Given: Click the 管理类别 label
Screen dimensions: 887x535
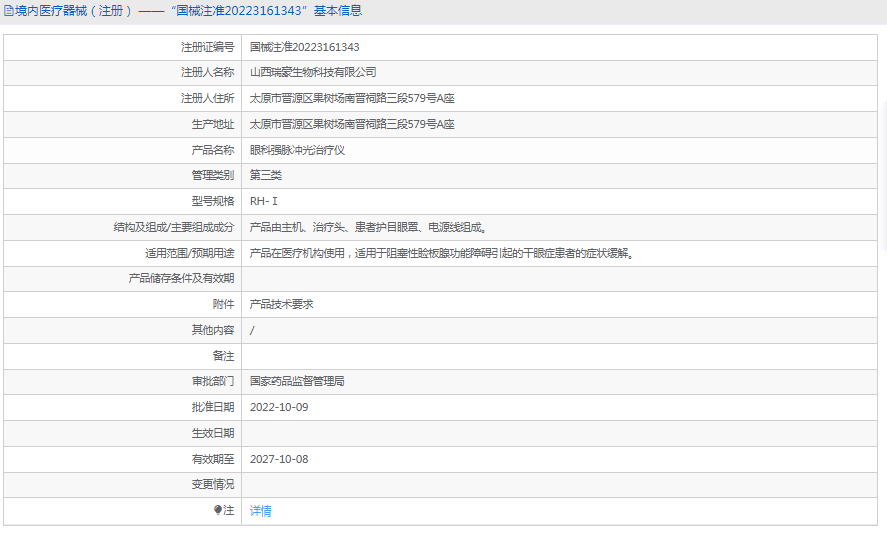Looking at the screenshot, I should tap(213, 175).
